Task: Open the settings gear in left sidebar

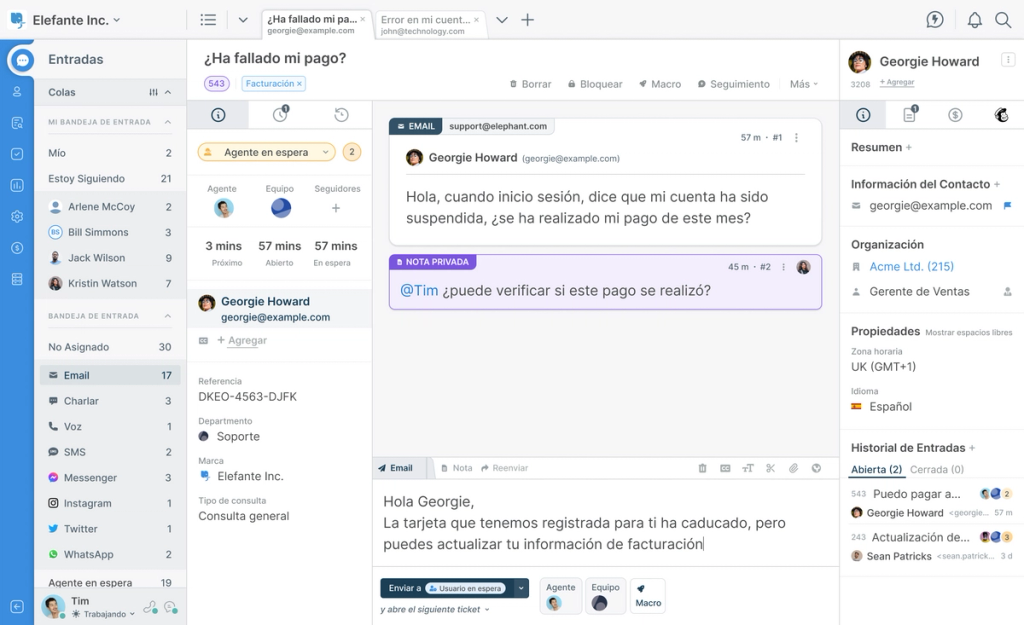Action: [17, 217]
